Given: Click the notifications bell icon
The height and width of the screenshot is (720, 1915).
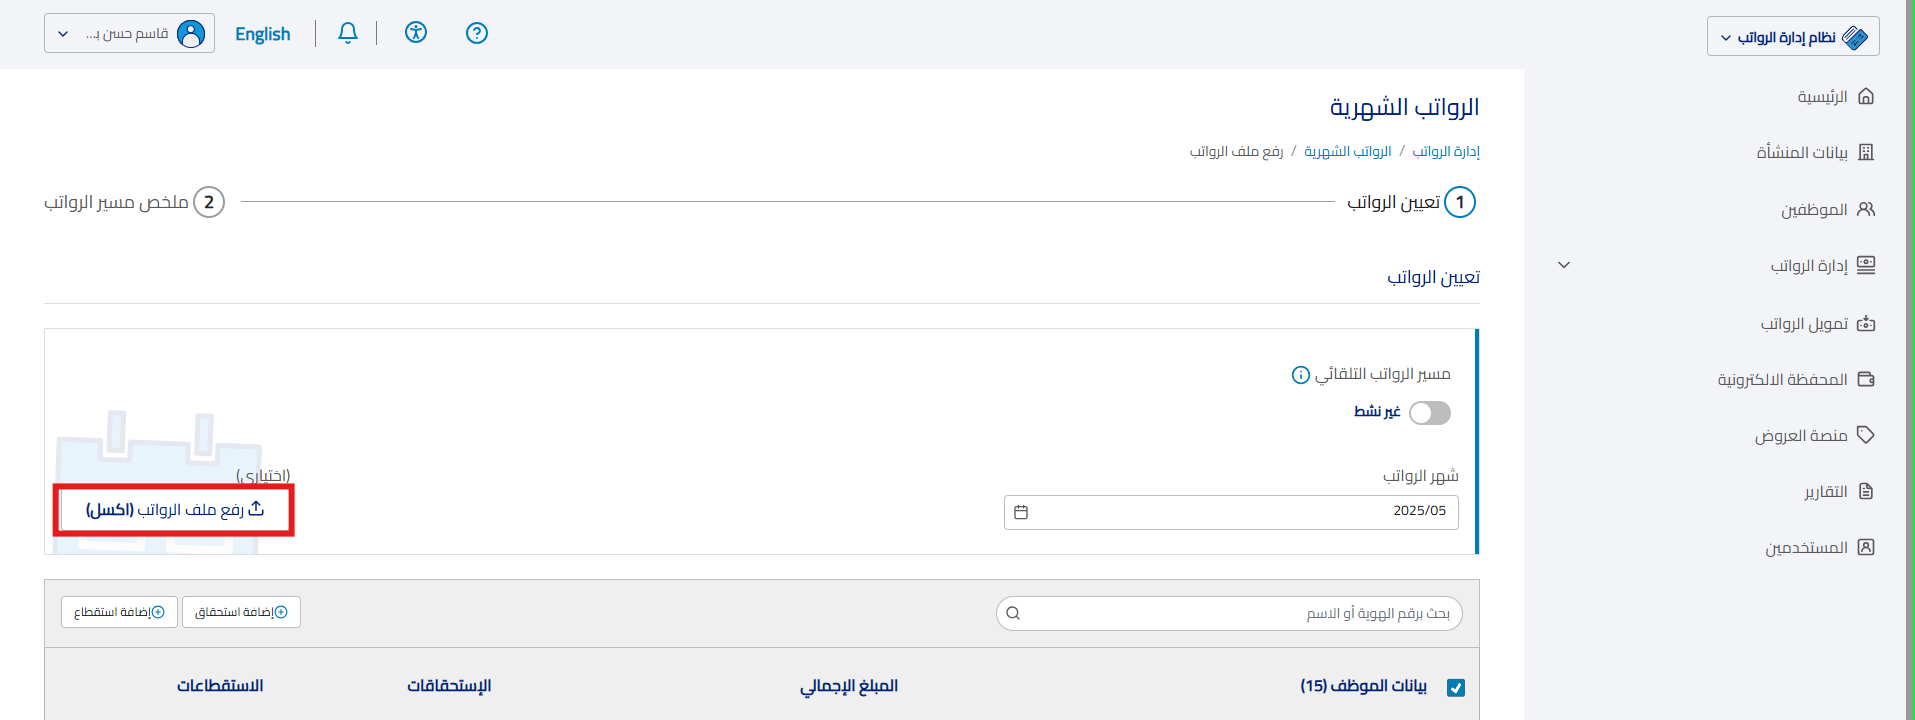Looking at the screenshot, I should click(348, 33).
